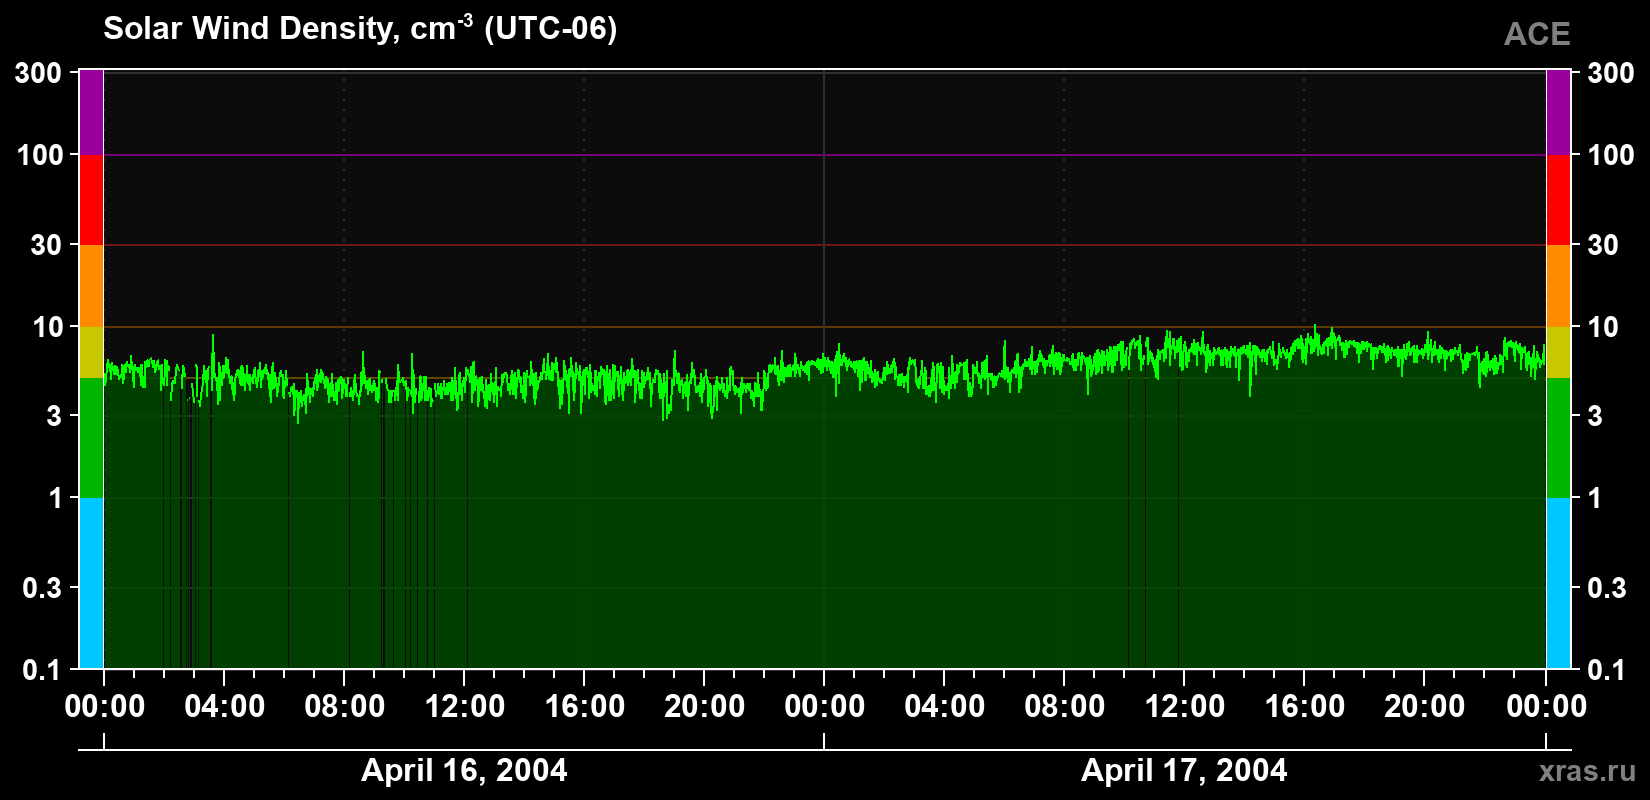The image size is (1650, 800).
Task: Select the 'April 17, 2004' date label
Action: pos(1184,770)
